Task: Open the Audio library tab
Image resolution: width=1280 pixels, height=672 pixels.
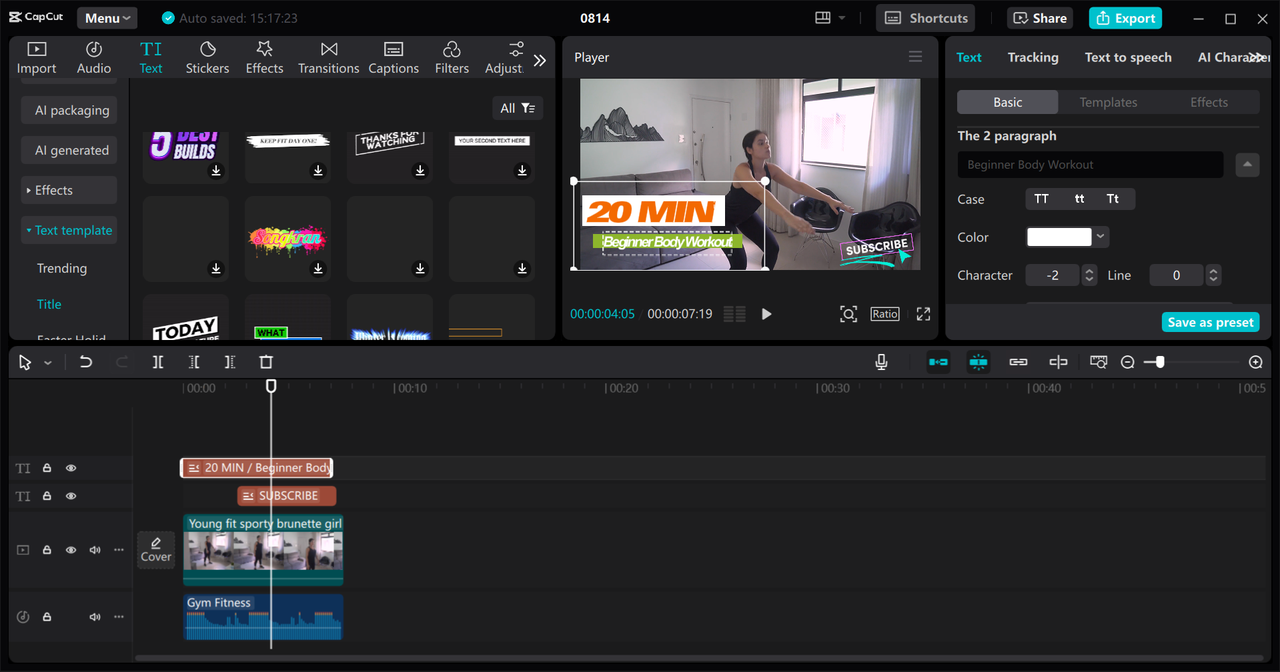Action: pyautogui.click(x=94, y=58)
